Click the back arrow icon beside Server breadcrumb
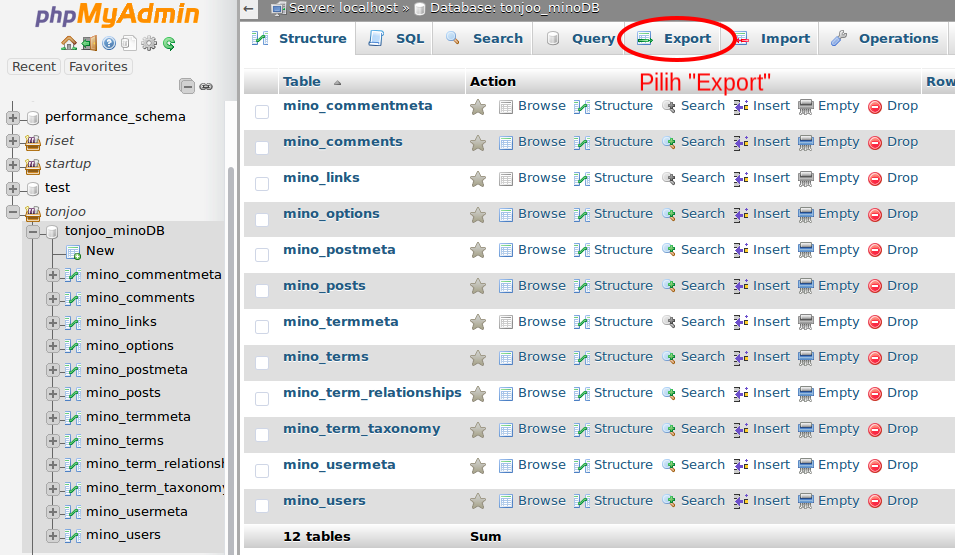The width and height of the screenshot is (955, 555). pyautogui.click(x=248, y=9)
